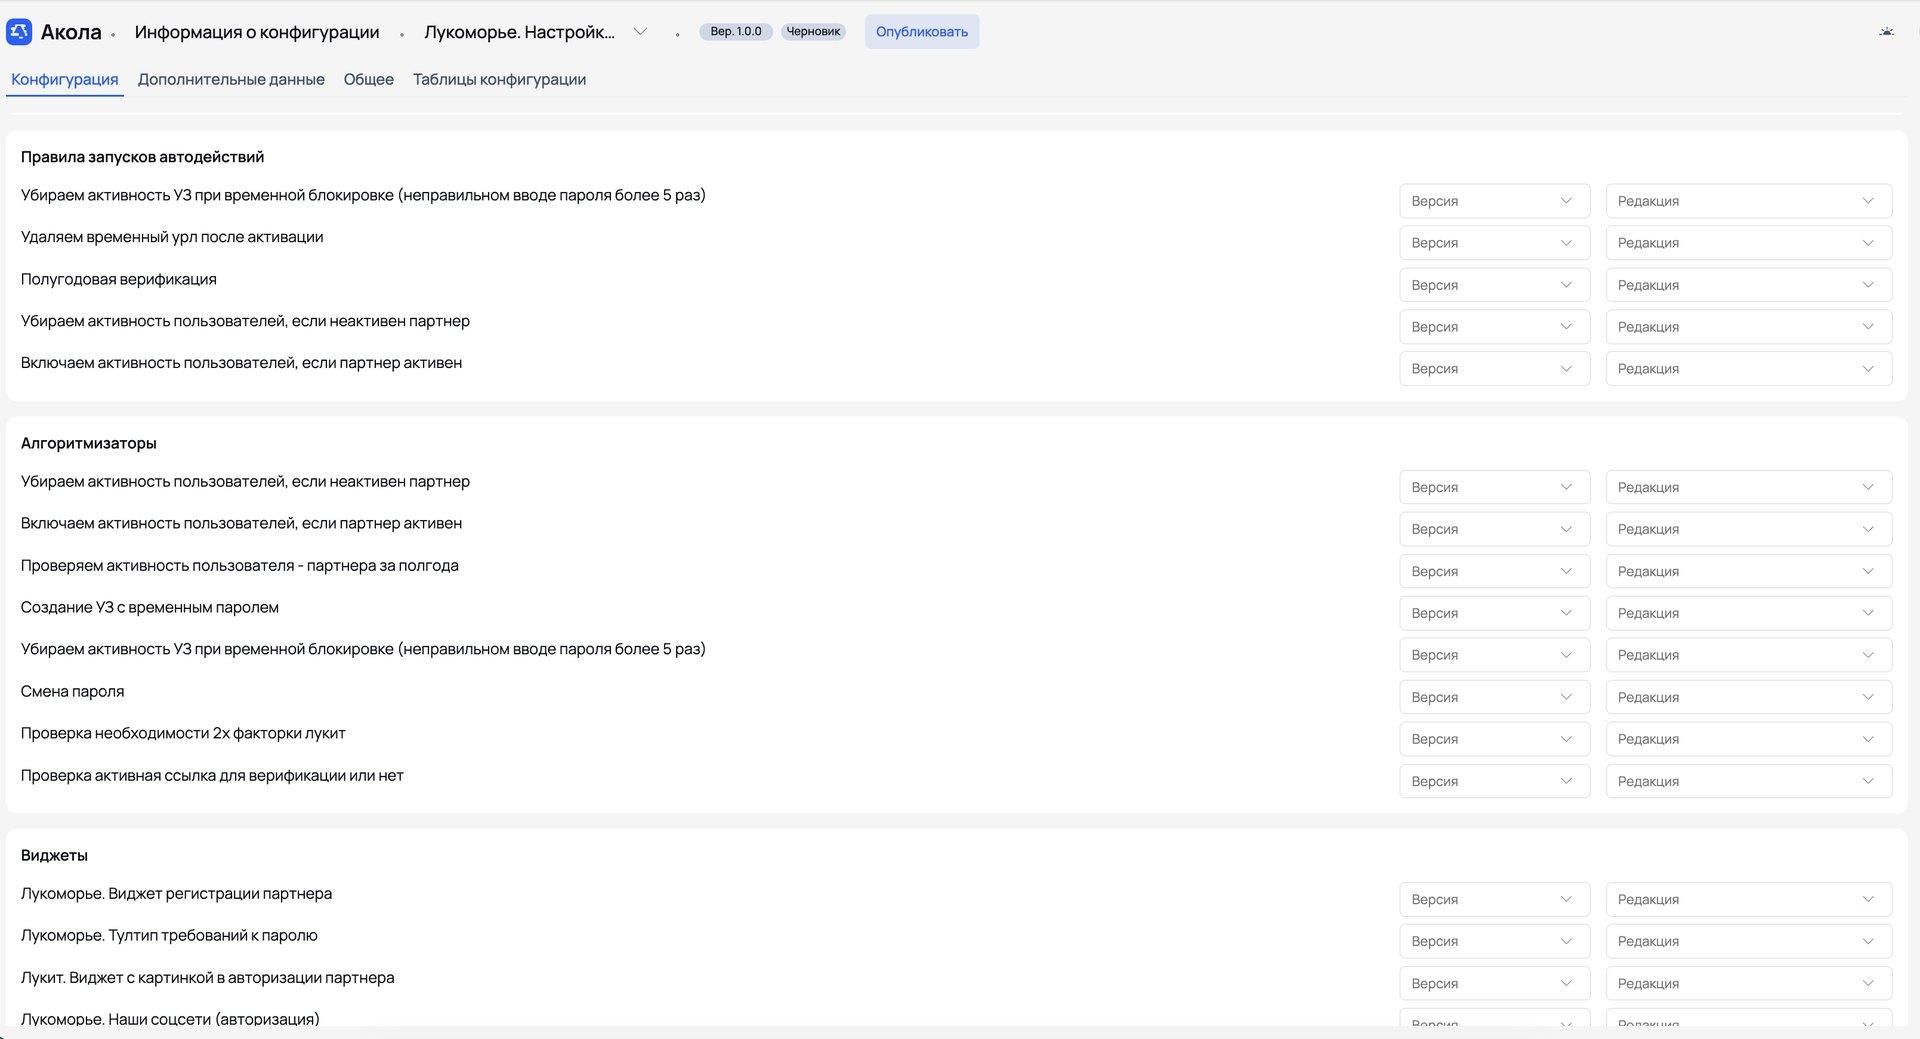Click the Акола logo icon
The width and height of the screenshot is (1920, 1039).
(19, 32)
